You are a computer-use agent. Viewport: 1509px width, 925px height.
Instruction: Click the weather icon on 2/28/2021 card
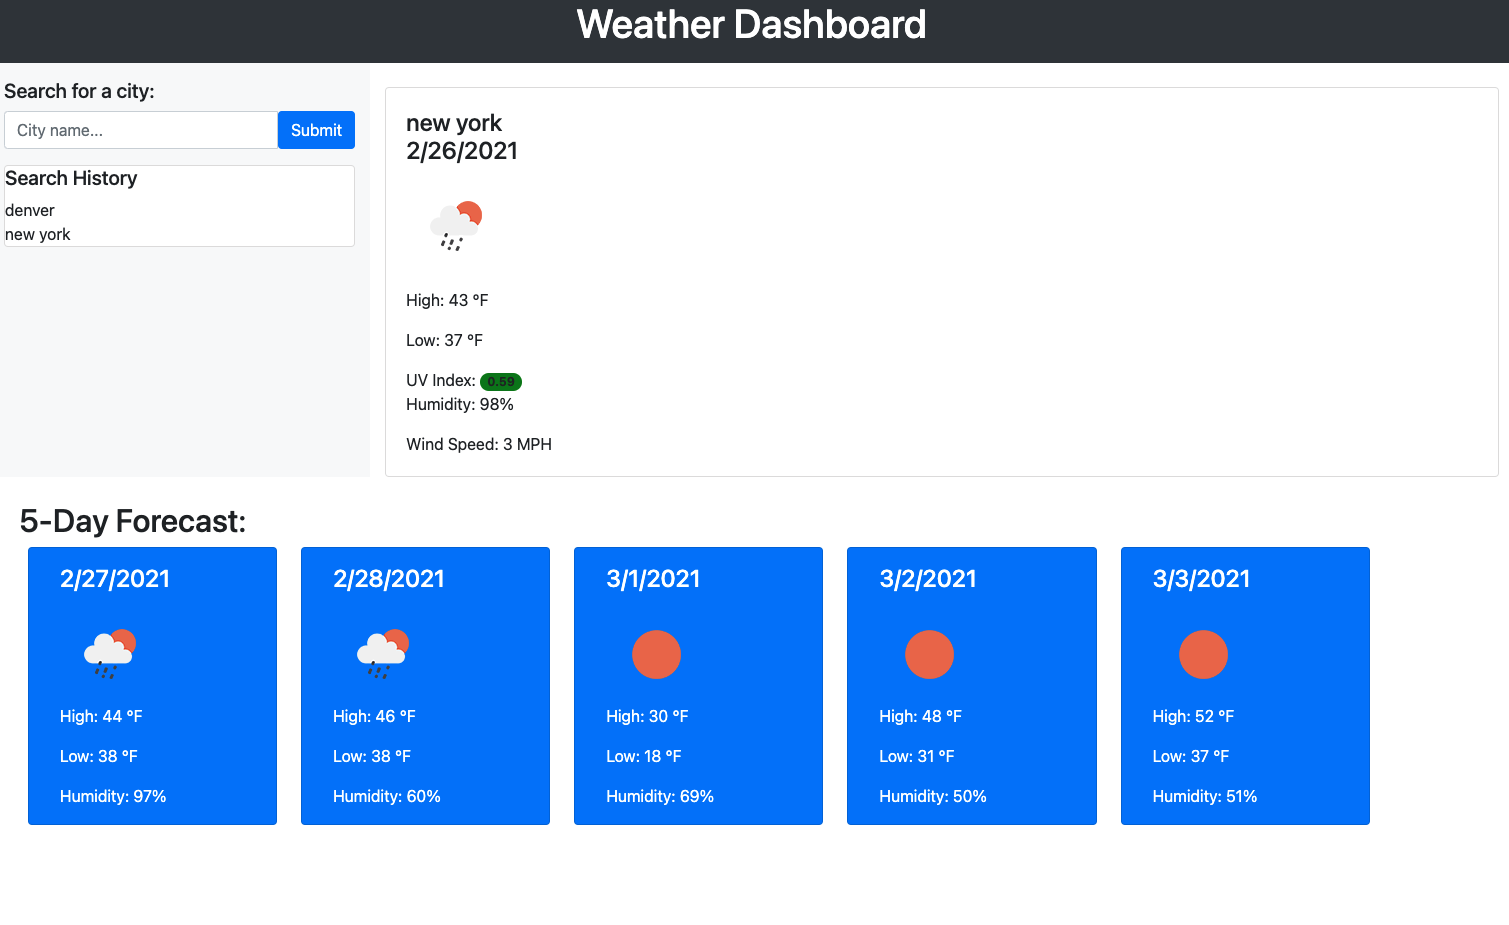pos(383,654)
